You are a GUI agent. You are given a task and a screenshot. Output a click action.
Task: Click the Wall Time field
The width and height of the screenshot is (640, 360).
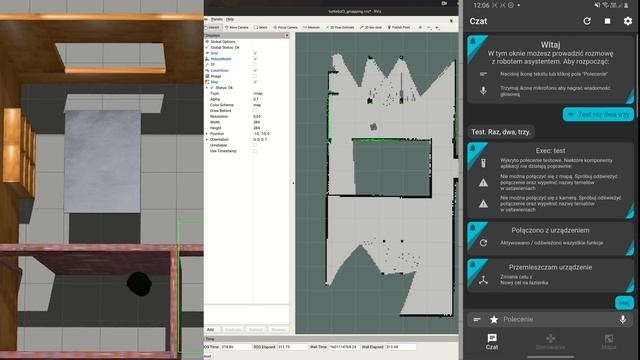pos(344,347)
